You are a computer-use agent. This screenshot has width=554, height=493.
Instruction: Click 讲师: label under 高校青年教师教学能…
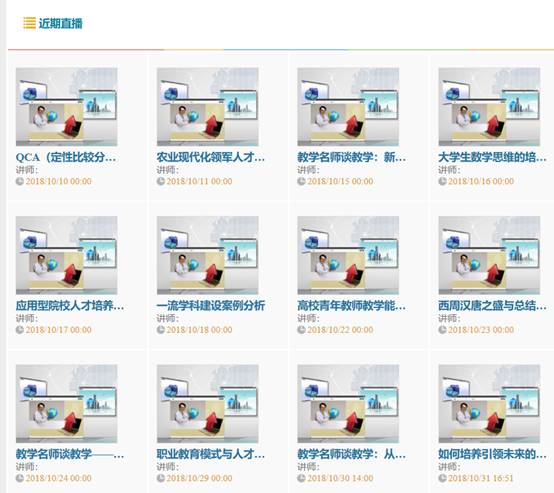[308, 318]
